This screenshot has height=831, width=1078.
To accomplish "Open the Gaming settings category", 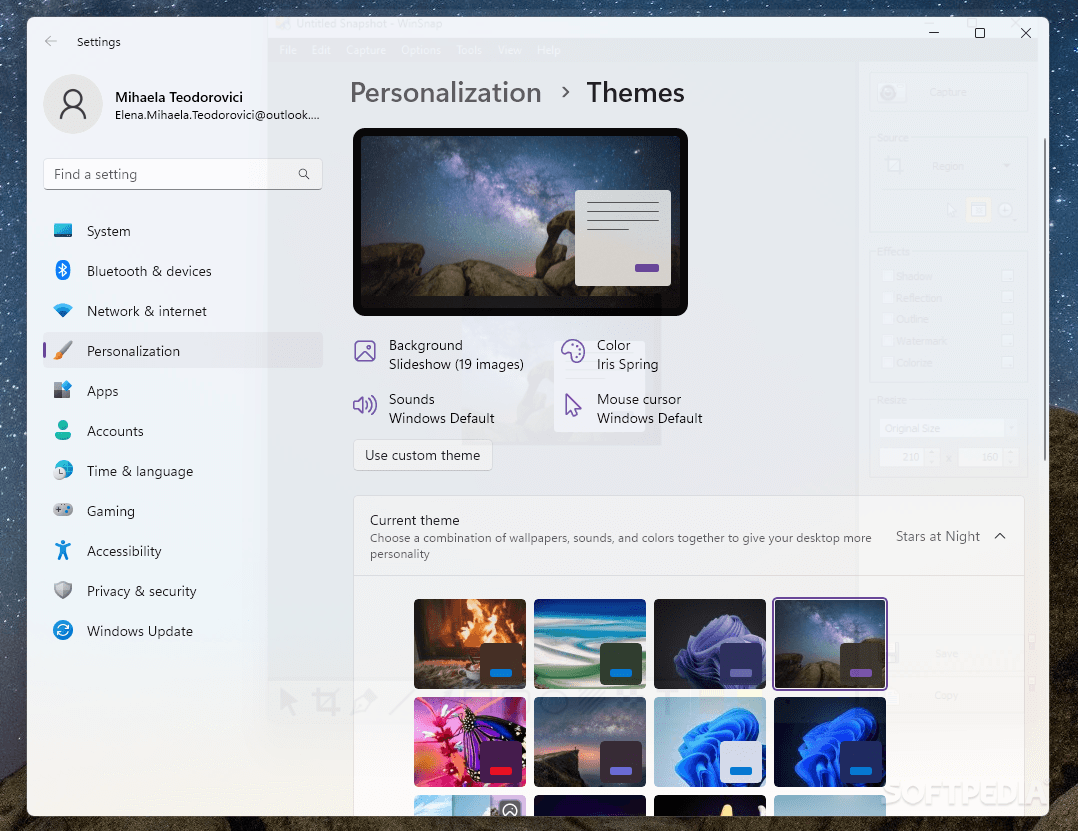I will point(183,511).
